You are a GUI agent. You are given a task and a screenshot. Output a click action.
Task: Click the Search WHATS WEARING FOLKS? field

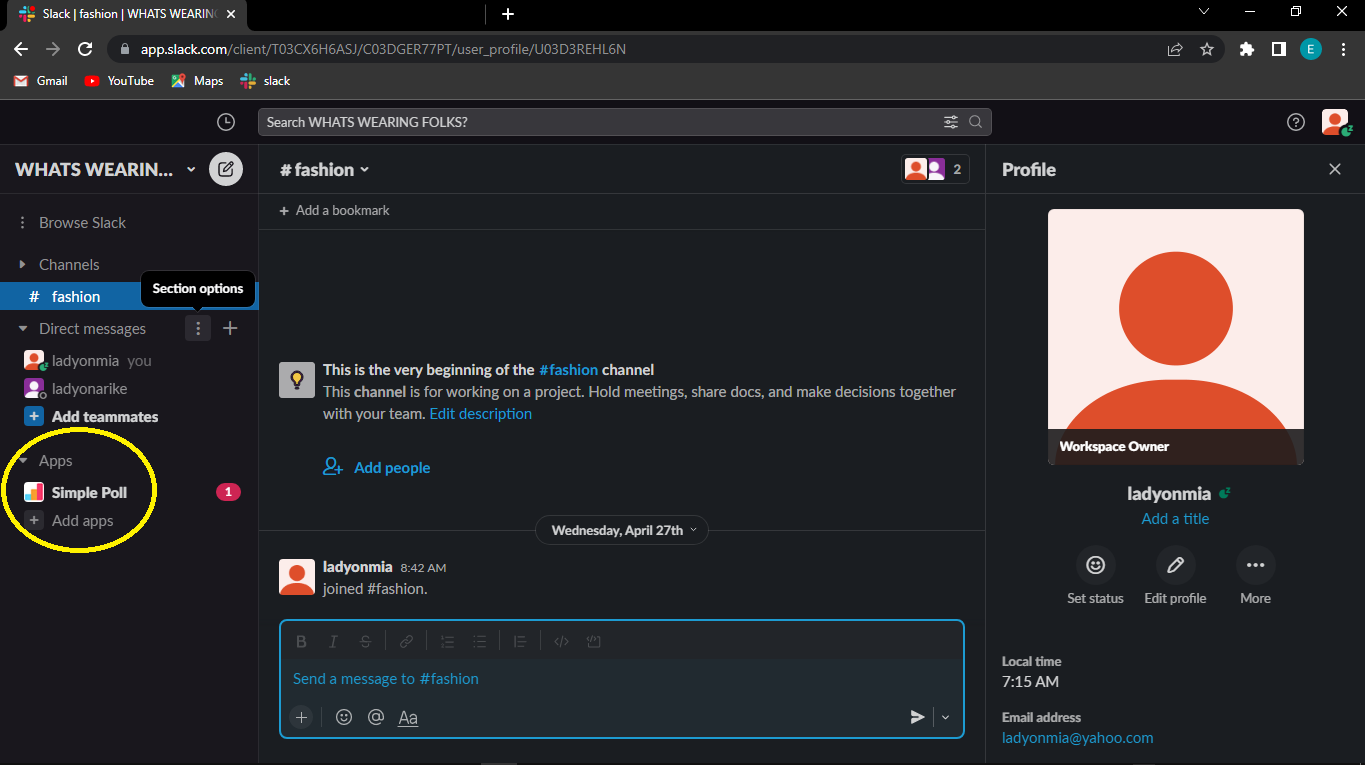click(625, 122)
